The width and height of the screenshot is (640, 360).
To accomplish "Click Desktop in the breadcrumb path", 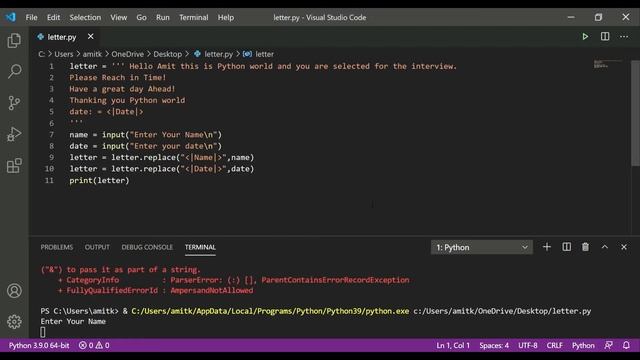I will [x=167, y=54].
